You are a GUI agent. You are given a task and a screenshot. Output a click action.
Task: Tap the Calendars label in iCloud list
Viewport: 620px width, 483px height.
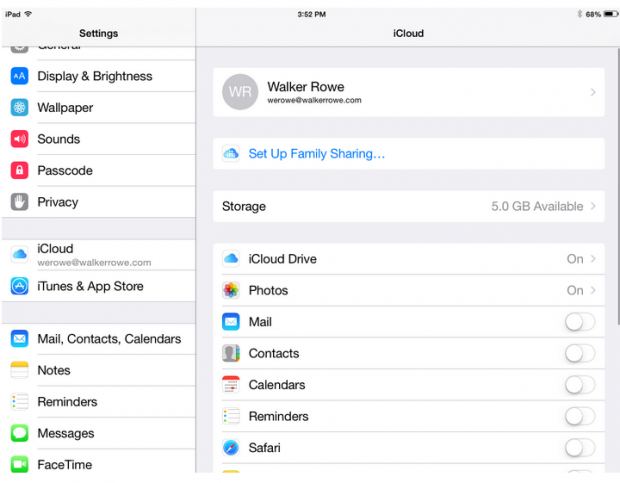click(x=277, y=385)
